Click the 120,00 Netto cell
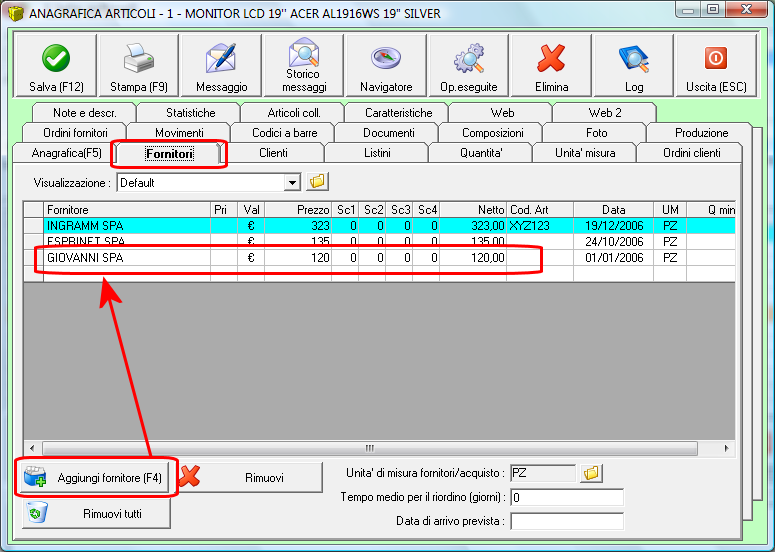This screenshot has height=552, width=775. coord(473,257)
